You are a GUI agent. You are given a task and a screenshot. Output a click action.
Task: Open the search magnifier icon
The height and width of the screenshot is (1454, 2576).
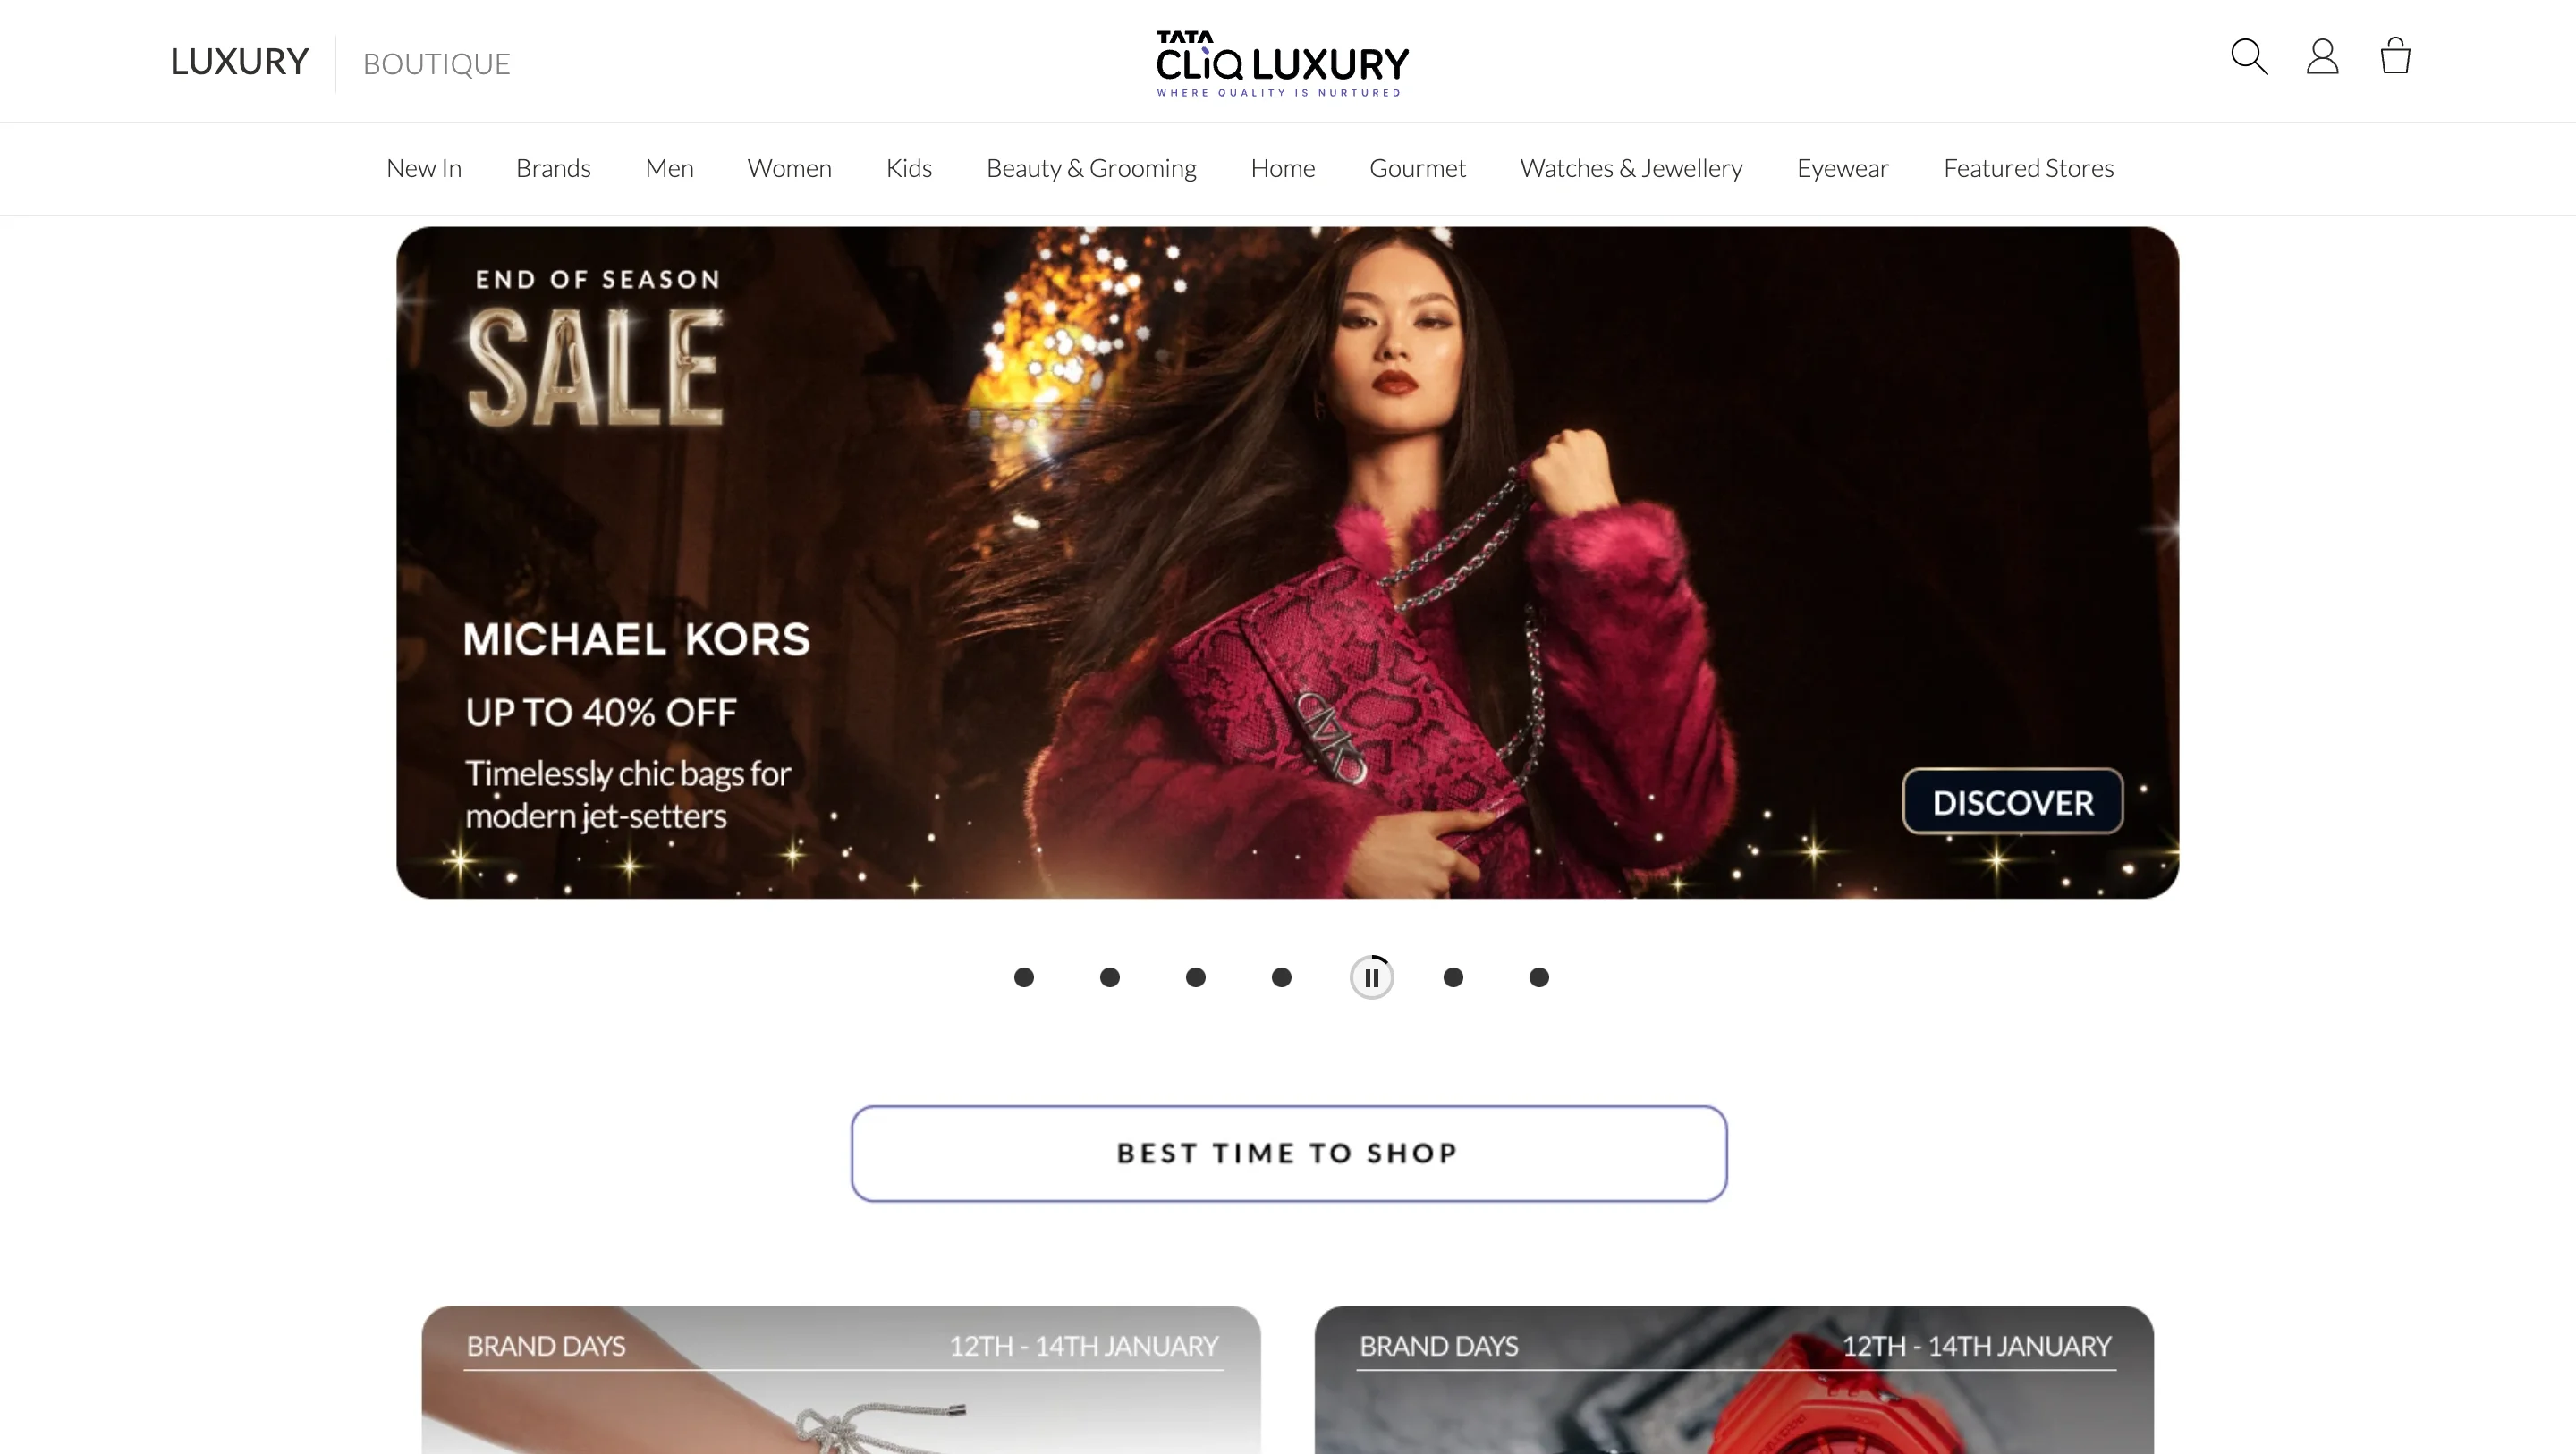pyautogui.click(x=2249, y=57)
